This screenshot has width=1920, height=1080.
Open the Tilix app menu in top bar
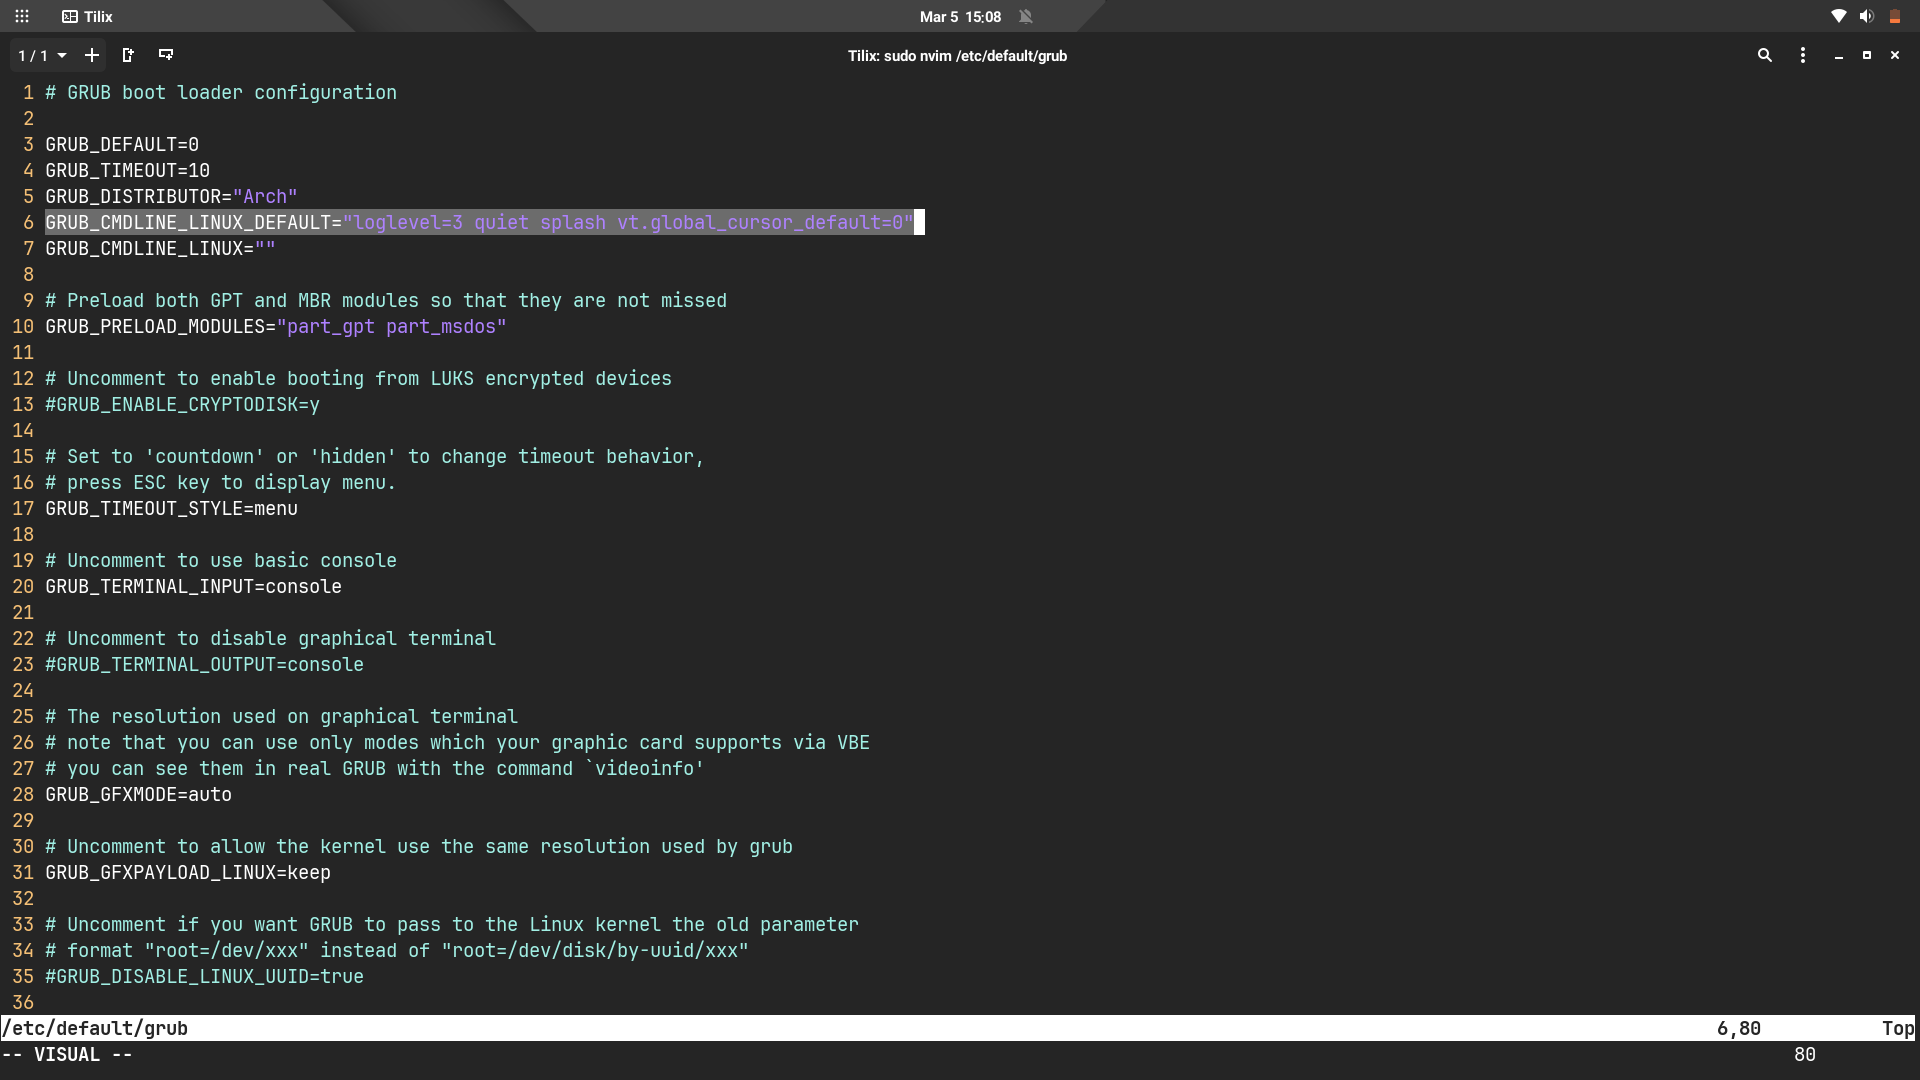88,16
